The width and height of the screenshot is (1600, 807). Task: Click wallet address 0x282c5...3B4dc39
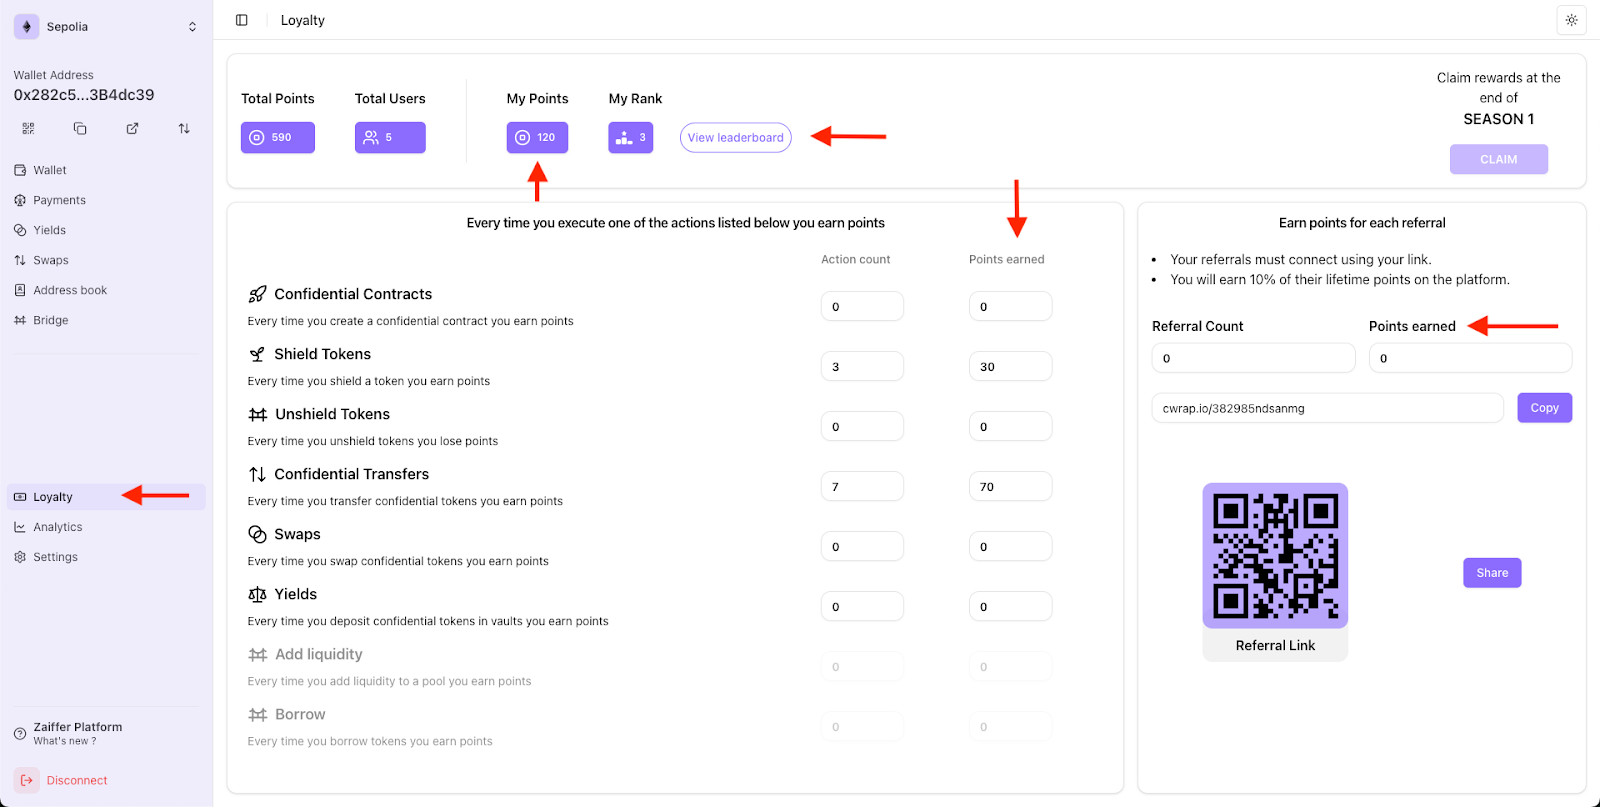[x=84, y=95]
